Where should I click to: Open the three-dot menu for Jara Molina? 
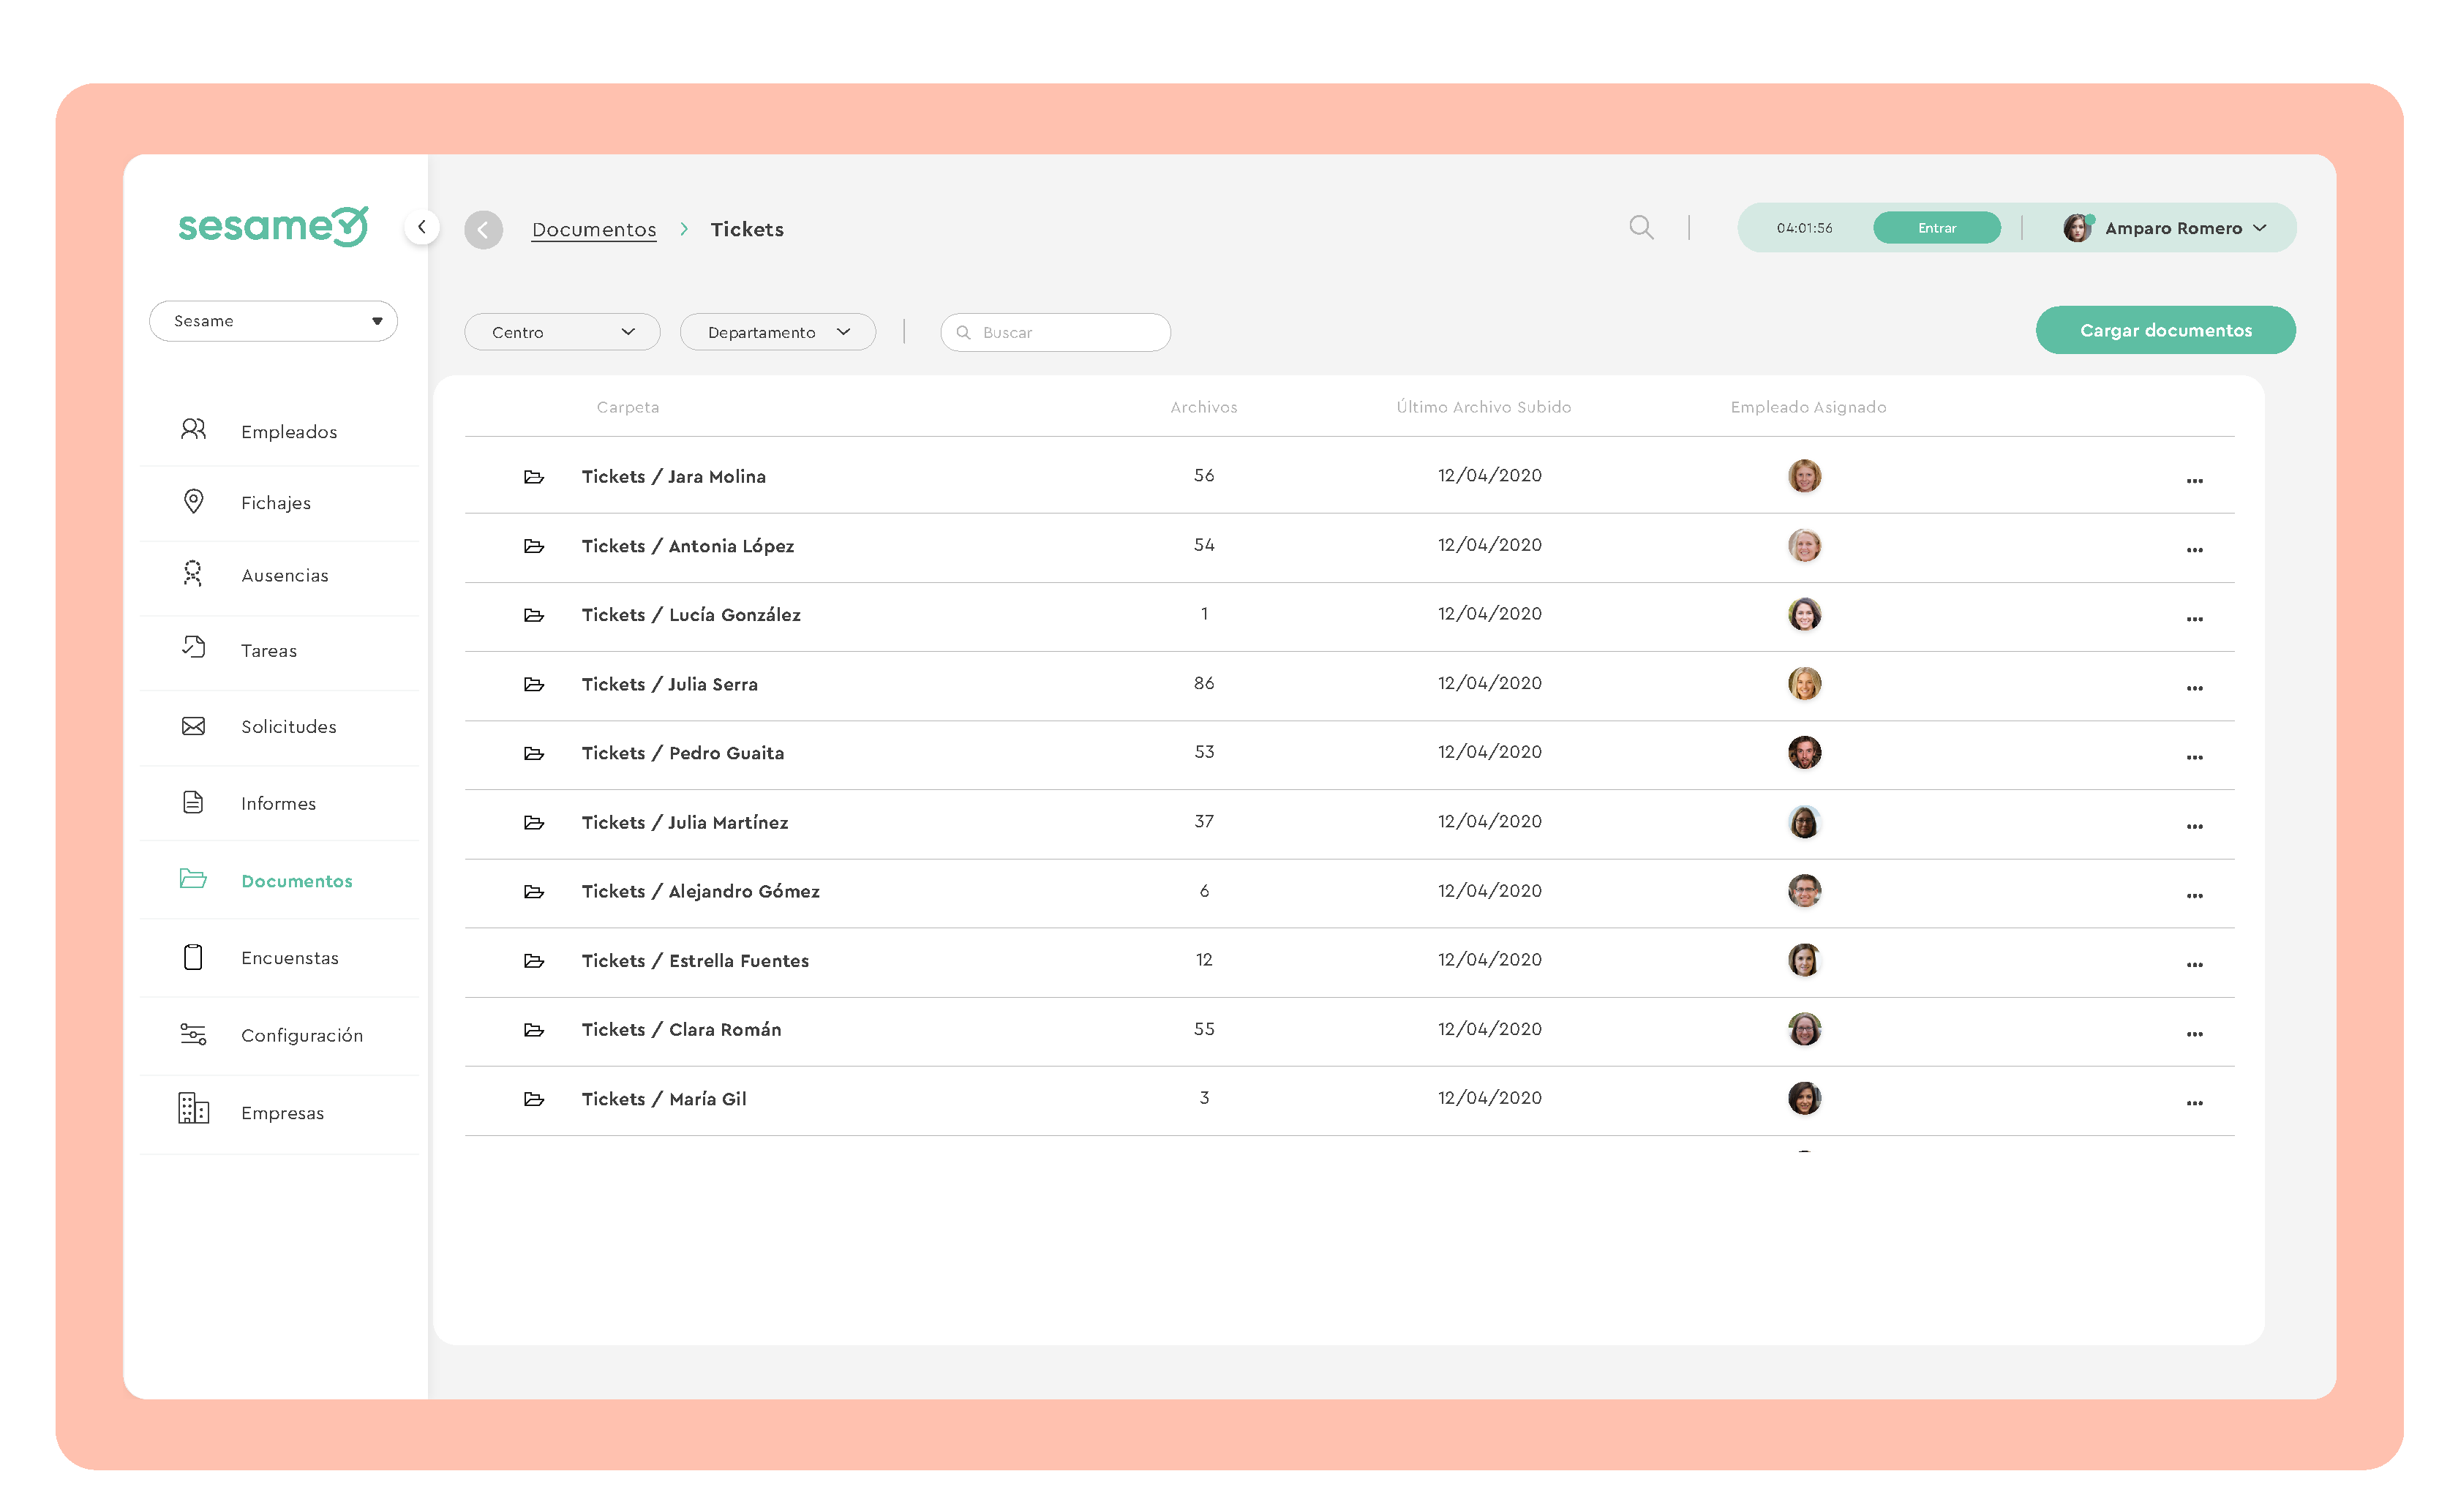2194,481
